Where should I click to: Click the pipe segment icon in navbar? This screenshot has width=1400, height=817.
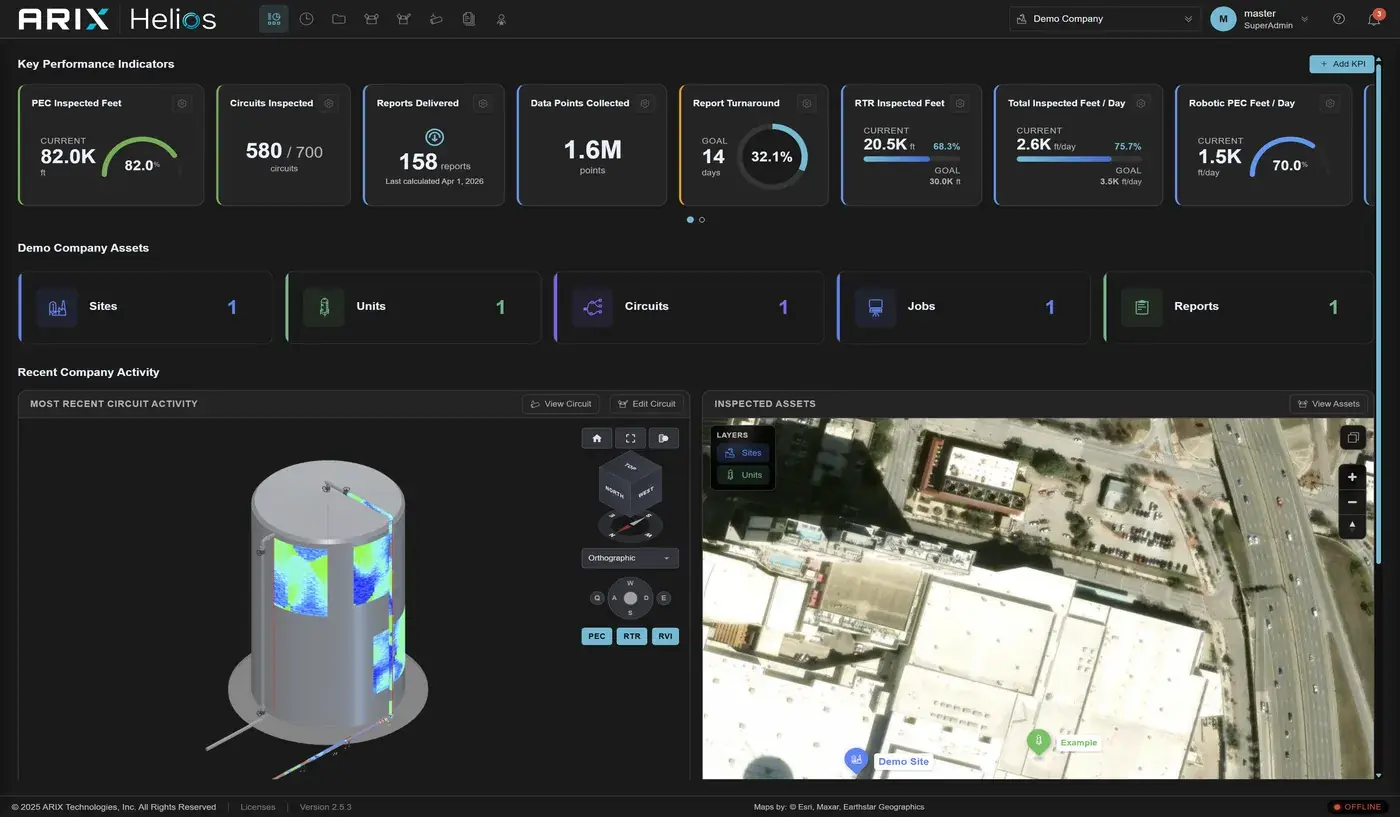pos(436,19)
